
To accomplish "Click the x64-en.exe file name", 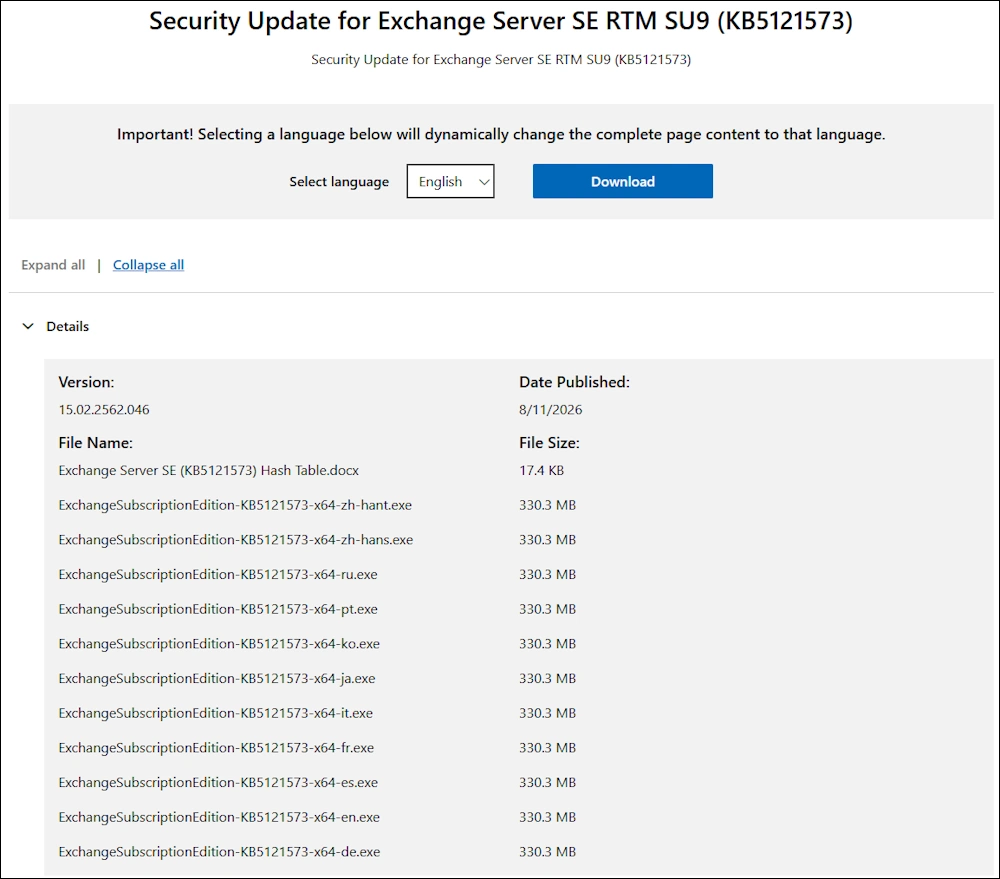I will (219, 817).
